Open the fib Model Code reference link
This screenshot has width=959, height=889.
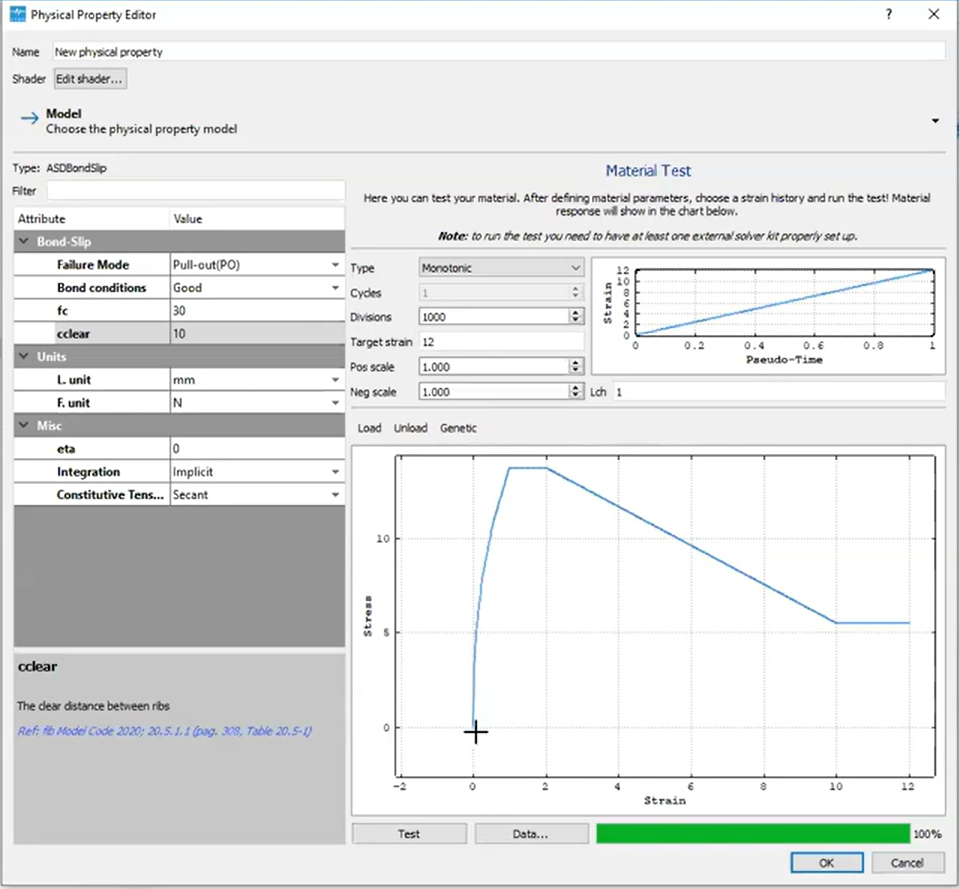click(165, 731)
